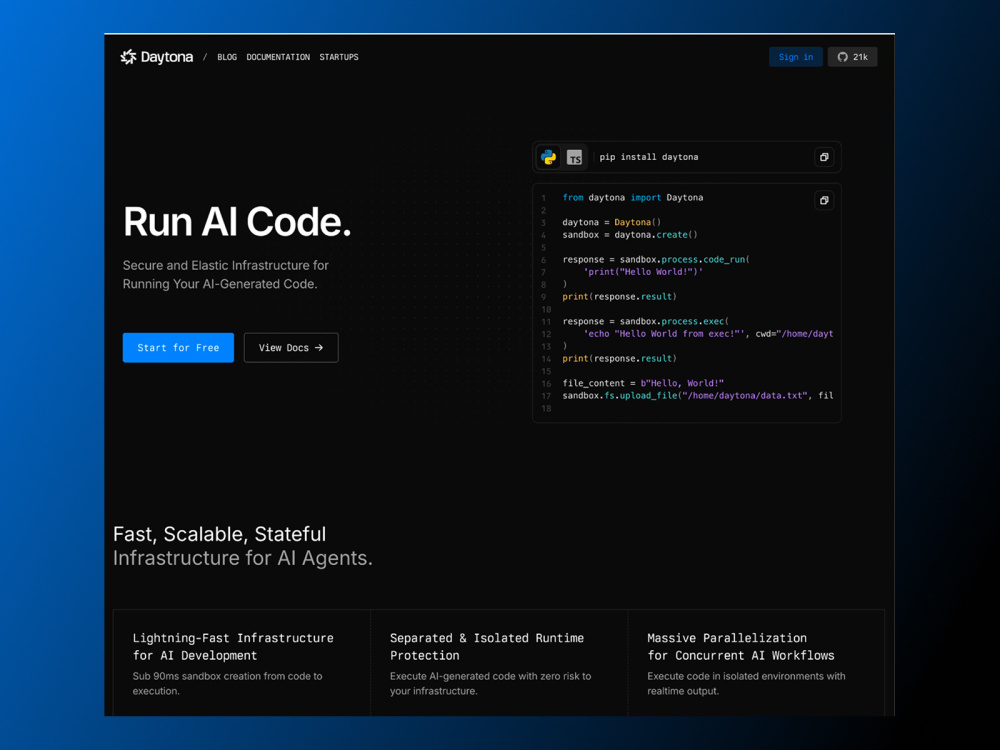Click Start for Free button
This screenshot has height=750, width=1000.
pyautogui.click(x=178, y=348)
